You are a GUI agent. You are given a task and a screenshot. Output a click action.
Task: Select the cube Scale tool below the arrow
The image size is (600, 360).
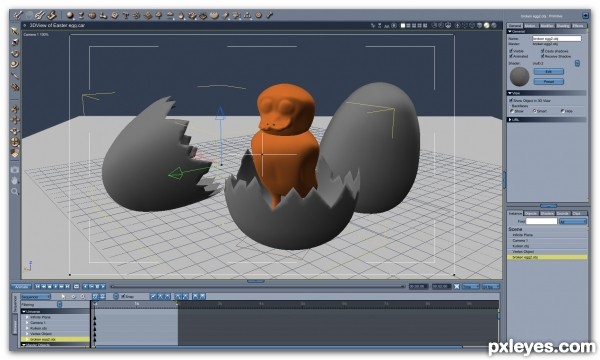(15, 42)
